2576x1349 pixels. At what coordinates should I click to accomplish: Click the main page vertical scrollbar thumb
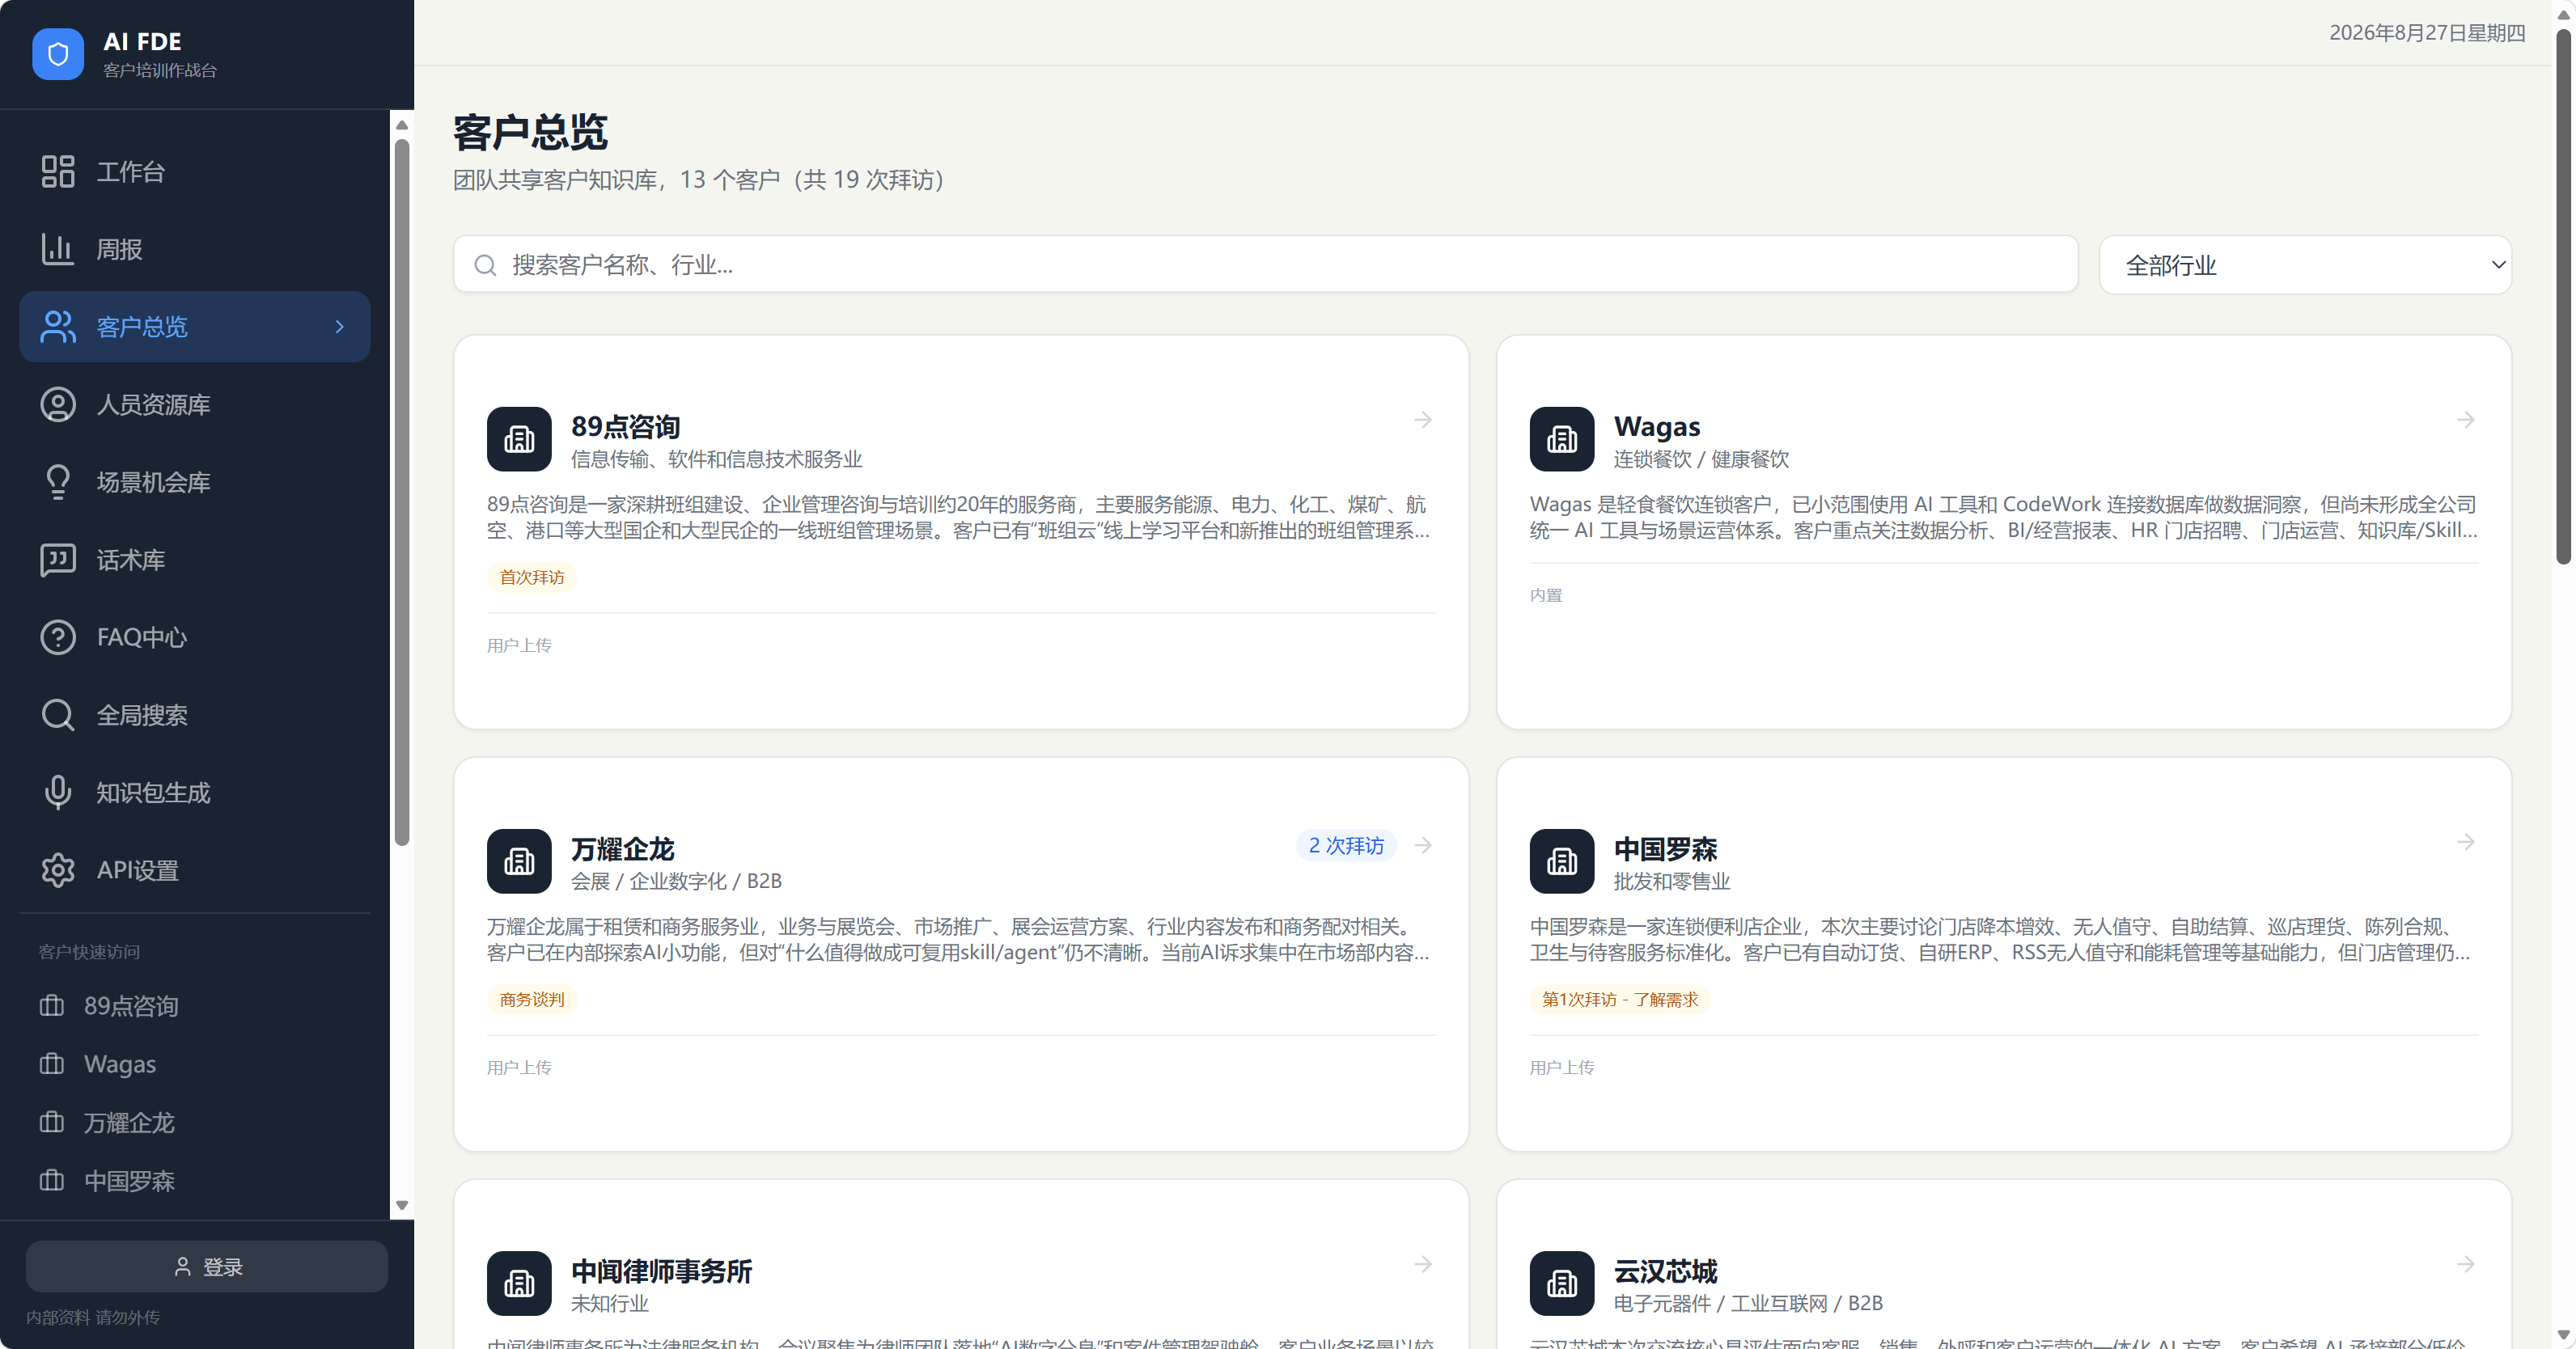2563,295
